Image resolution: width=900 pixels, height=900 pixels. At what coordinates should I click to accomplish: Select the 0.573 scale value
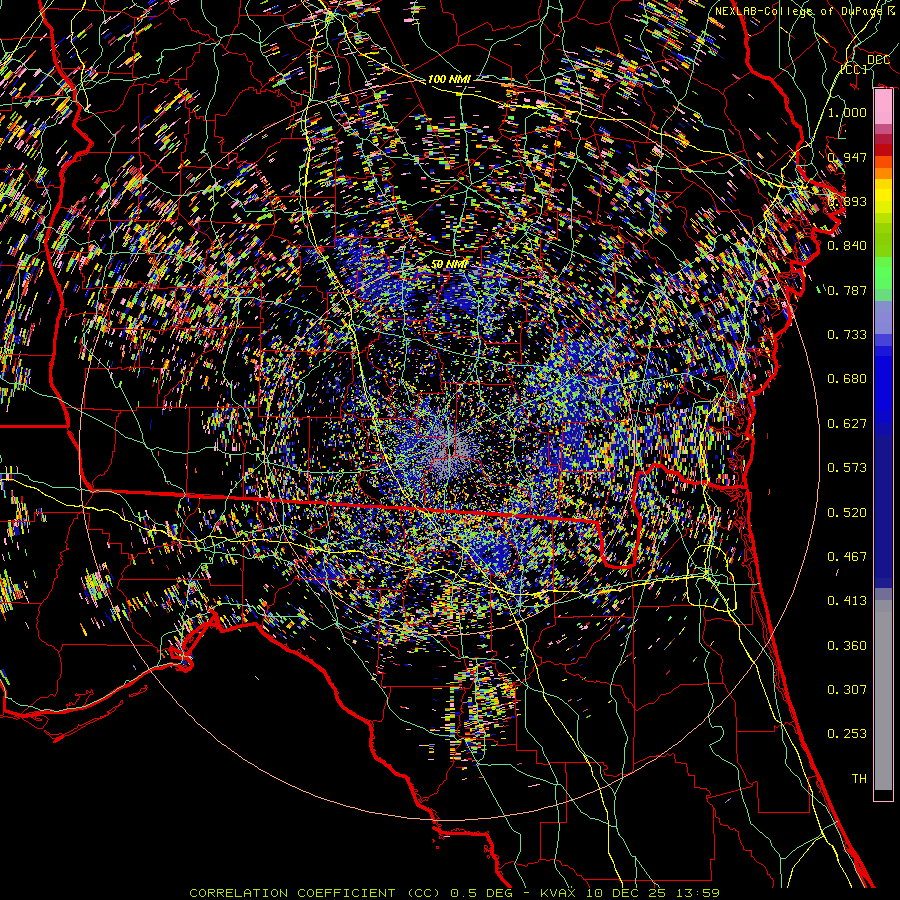(847, 467)
